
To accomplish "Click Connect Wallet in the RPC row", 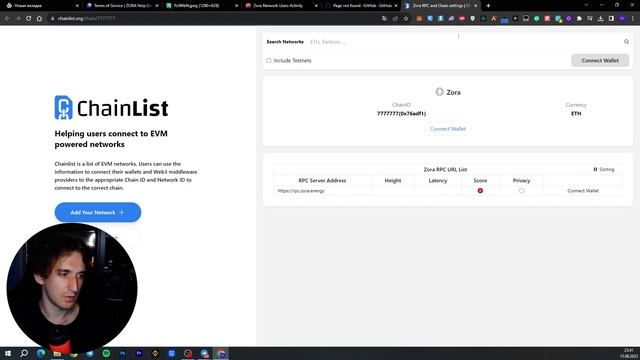I will click(x=583, y=191).
